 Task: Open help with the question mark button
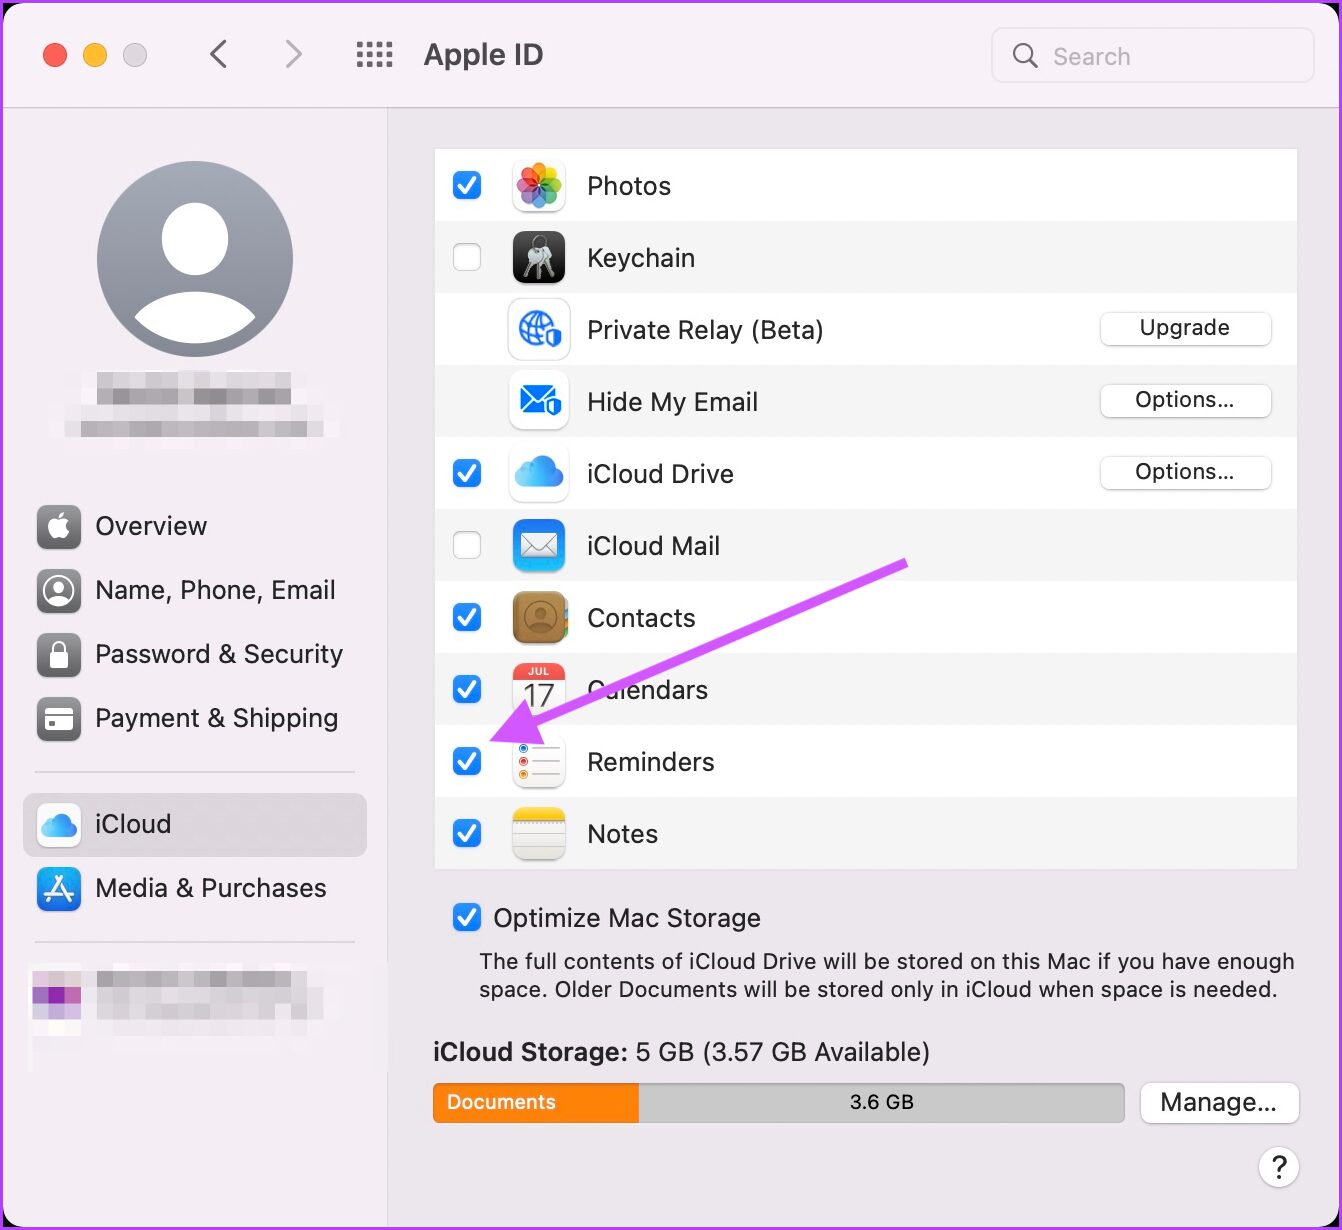pyautogui.click(x=1278, y=1167)
